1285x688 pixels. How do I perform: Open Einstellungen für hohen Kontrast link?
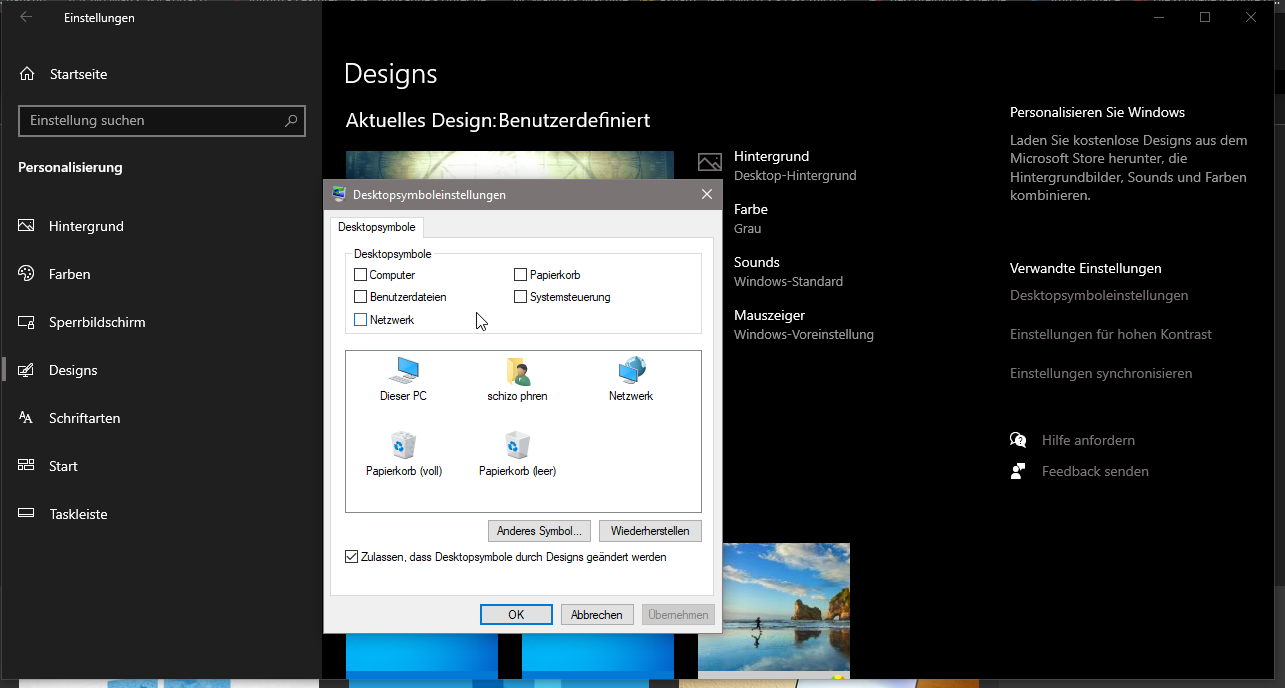[1111, 334]
